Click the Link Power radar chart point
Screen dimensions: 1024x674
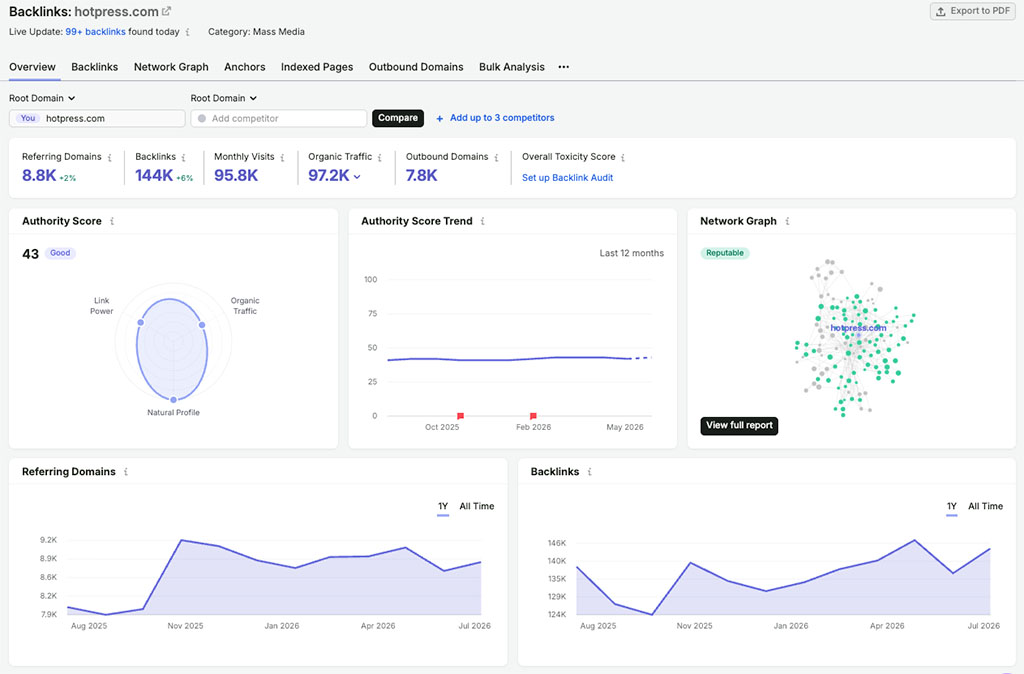pyautogui.click(x=140, y=323)
